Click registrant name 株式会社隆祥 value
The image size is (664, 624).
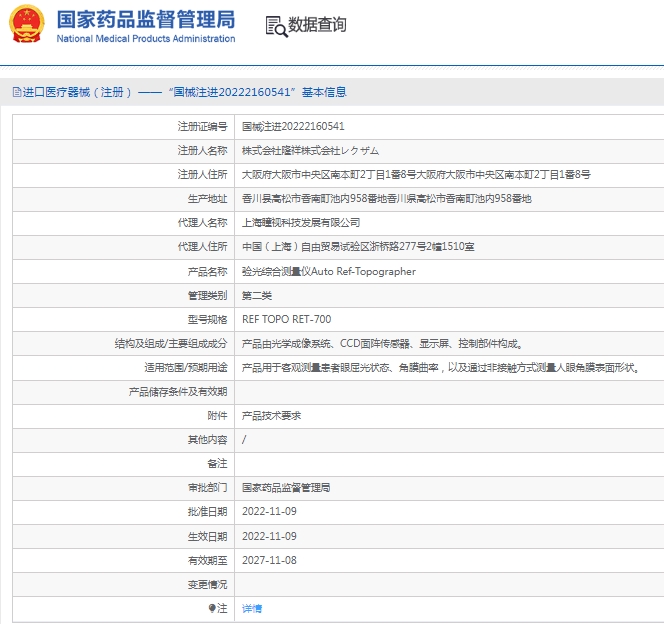pos(310,150)
